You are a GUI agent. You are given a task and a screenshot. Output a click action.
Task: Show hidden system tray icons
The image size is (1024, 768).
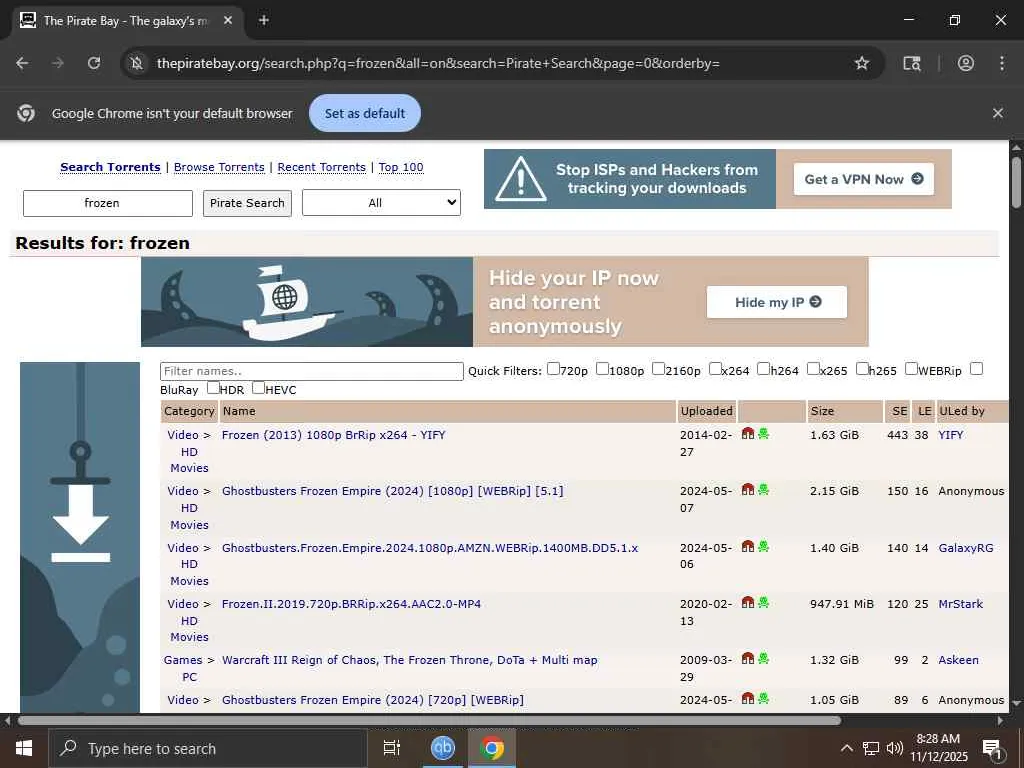click(x=846, y=748)
